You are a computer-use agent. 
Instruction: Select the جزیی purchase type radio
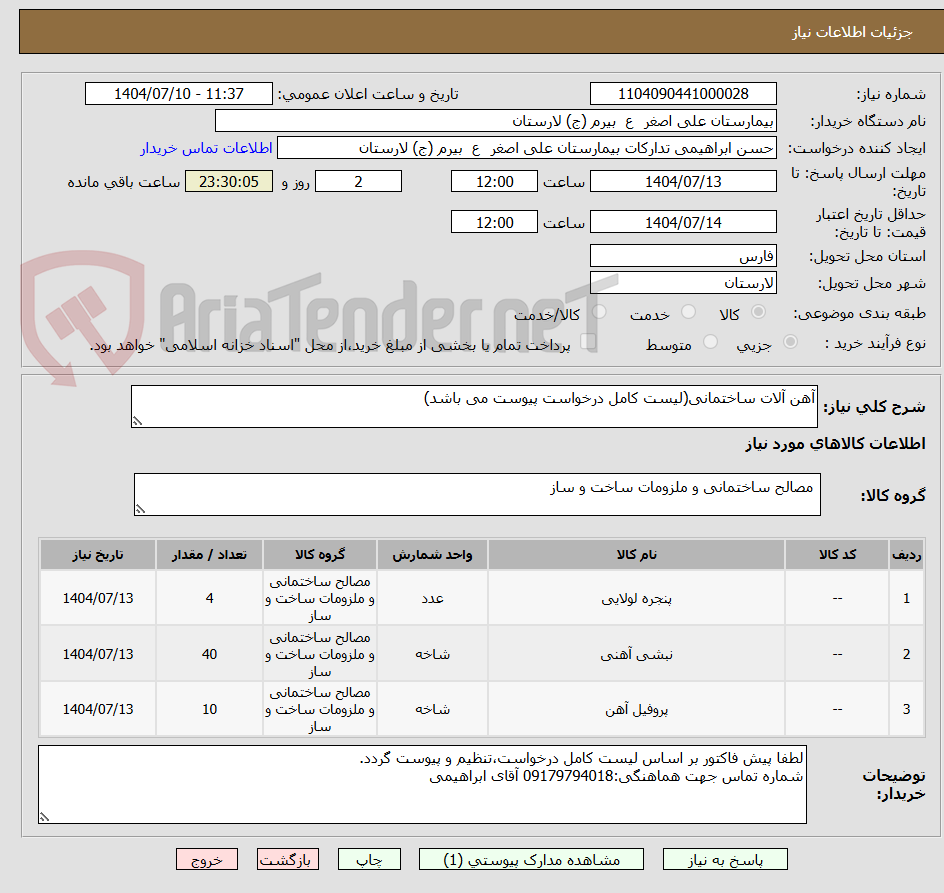[789, 340]
